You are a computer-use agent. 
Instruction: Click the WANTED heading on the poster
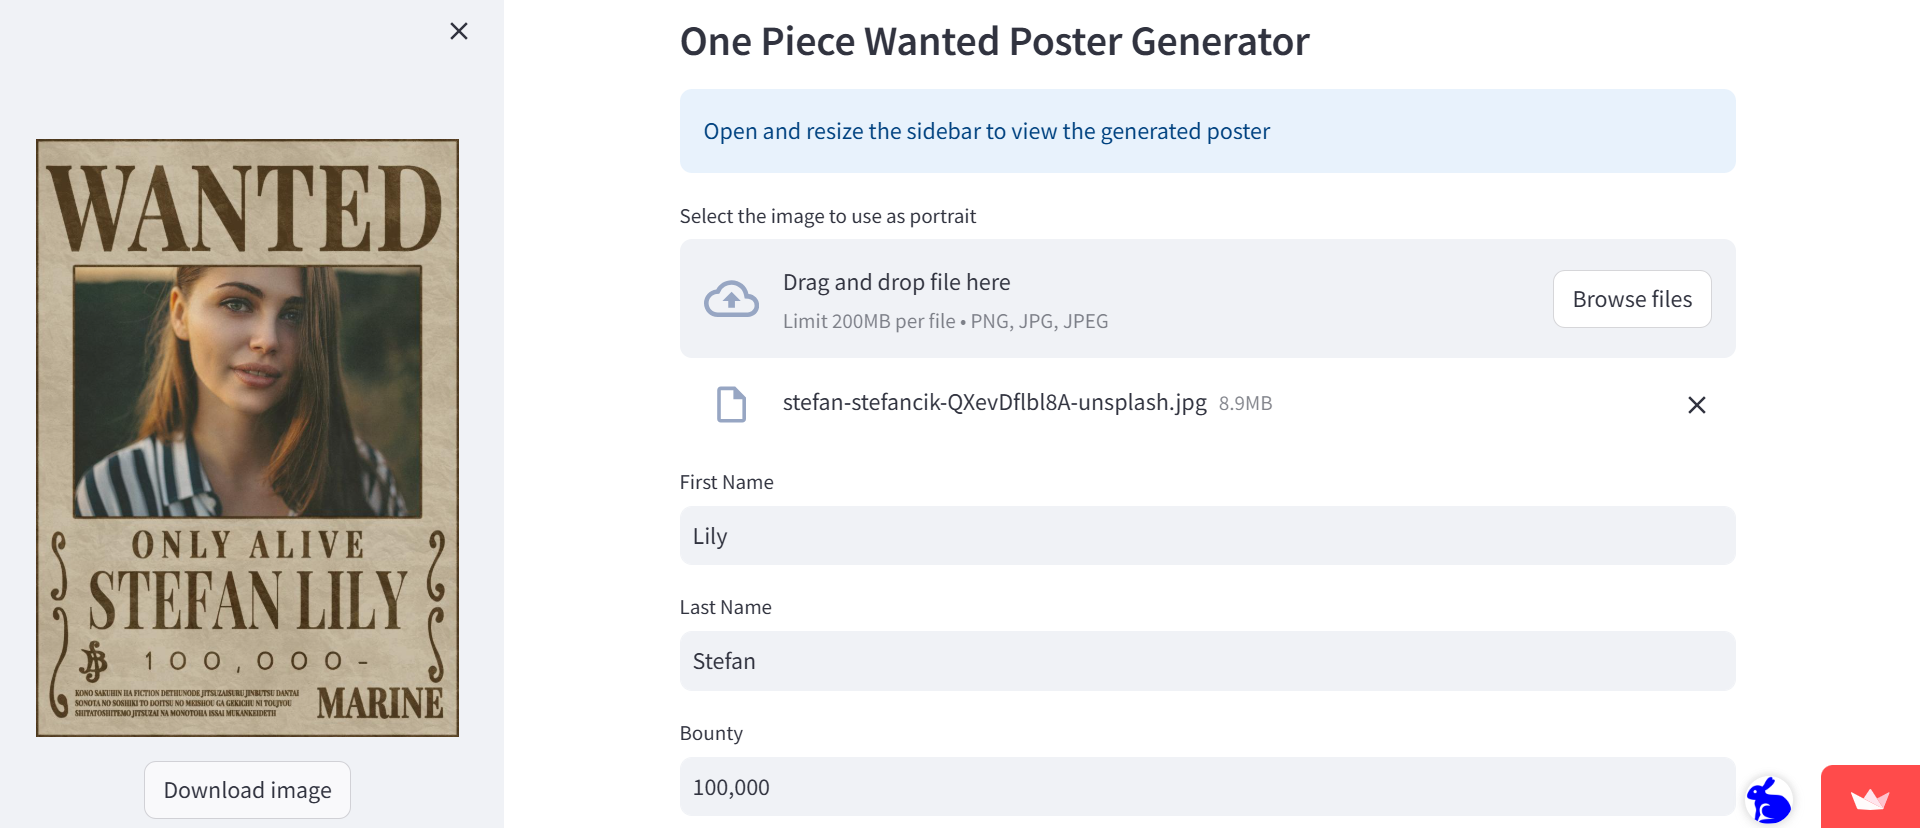(x=246, y=208)
